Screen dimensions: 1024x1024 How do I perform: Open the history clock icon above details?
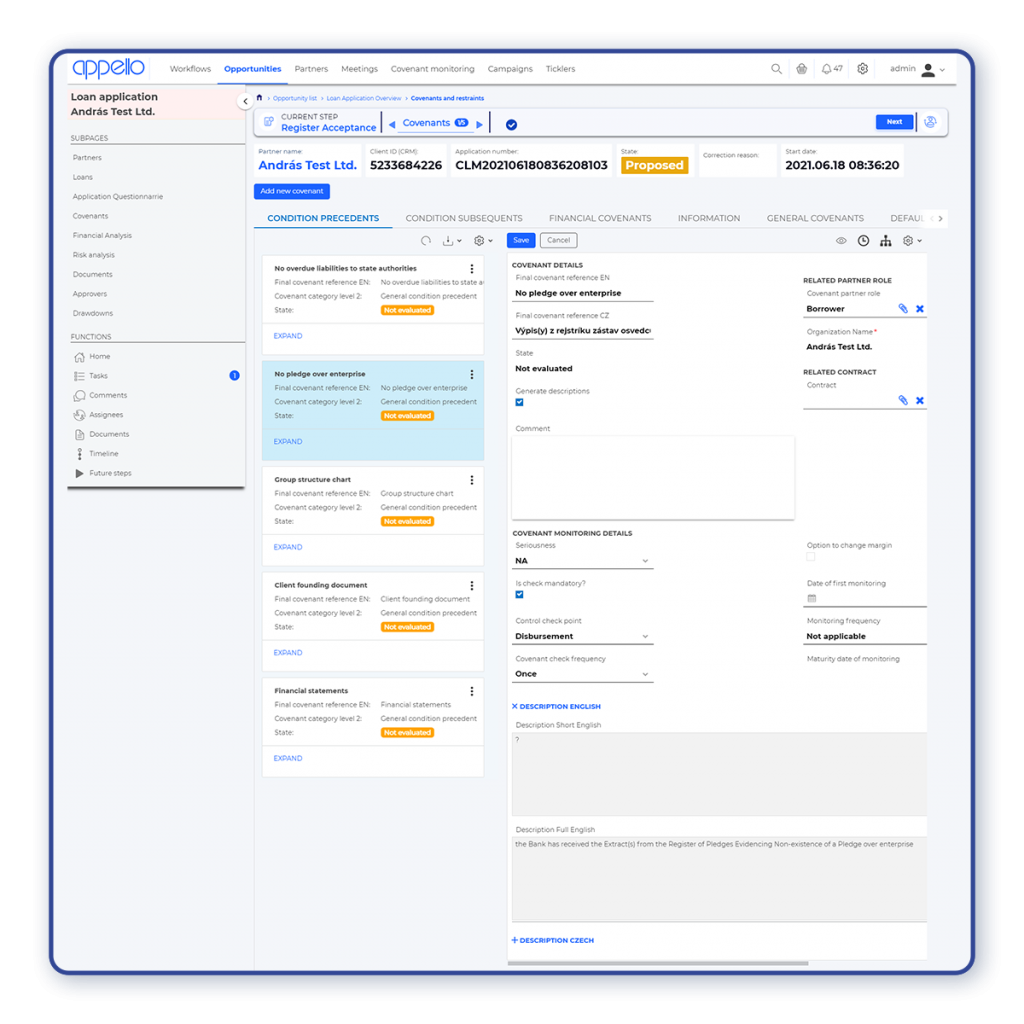(x=863, y=241)
